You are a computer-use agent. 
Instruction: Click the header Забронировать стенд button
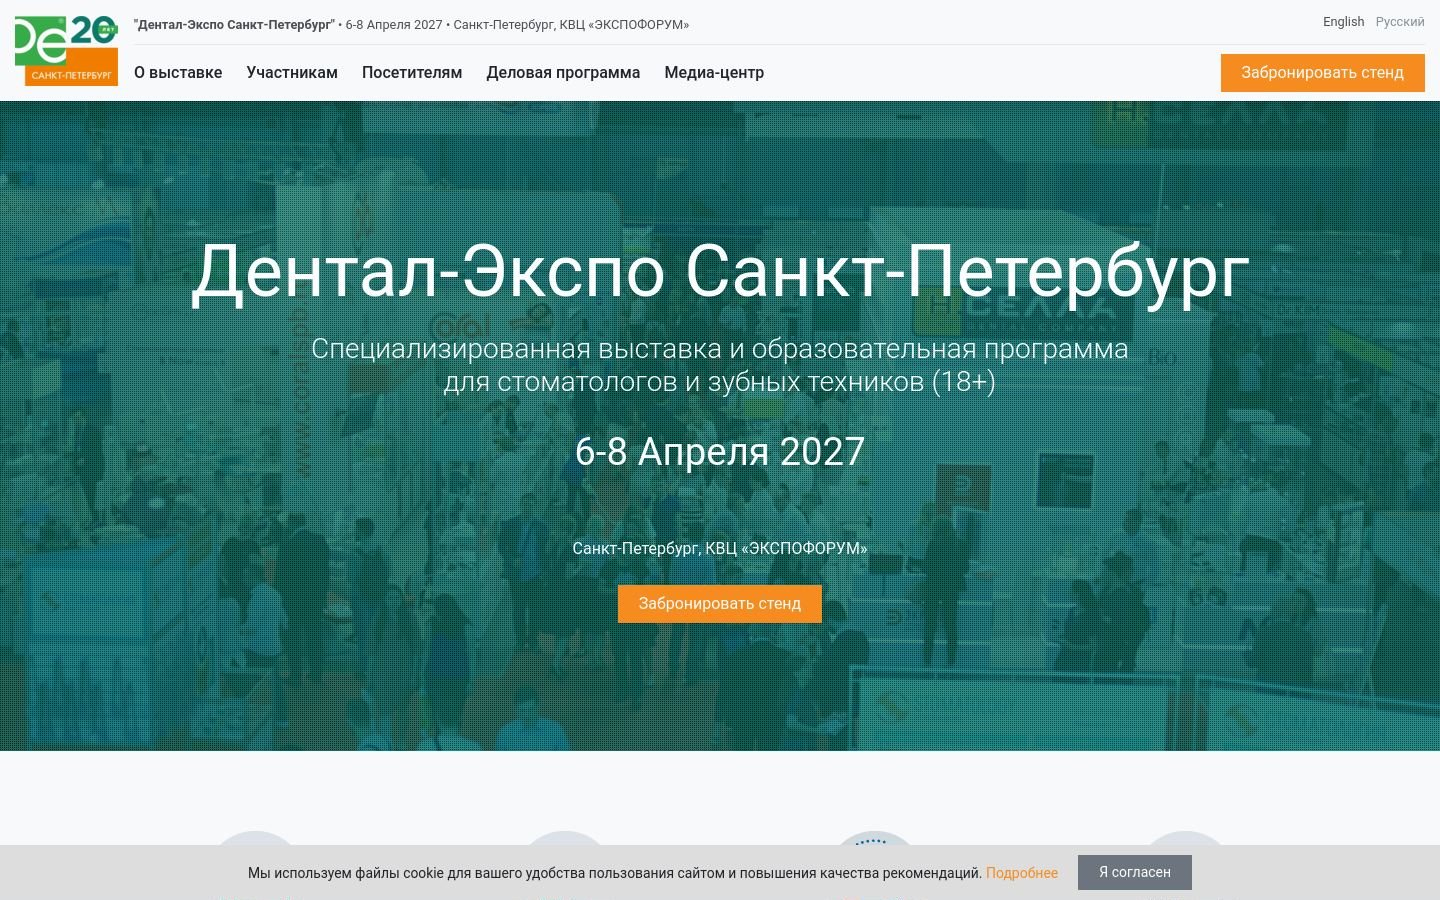[1322, 73]
